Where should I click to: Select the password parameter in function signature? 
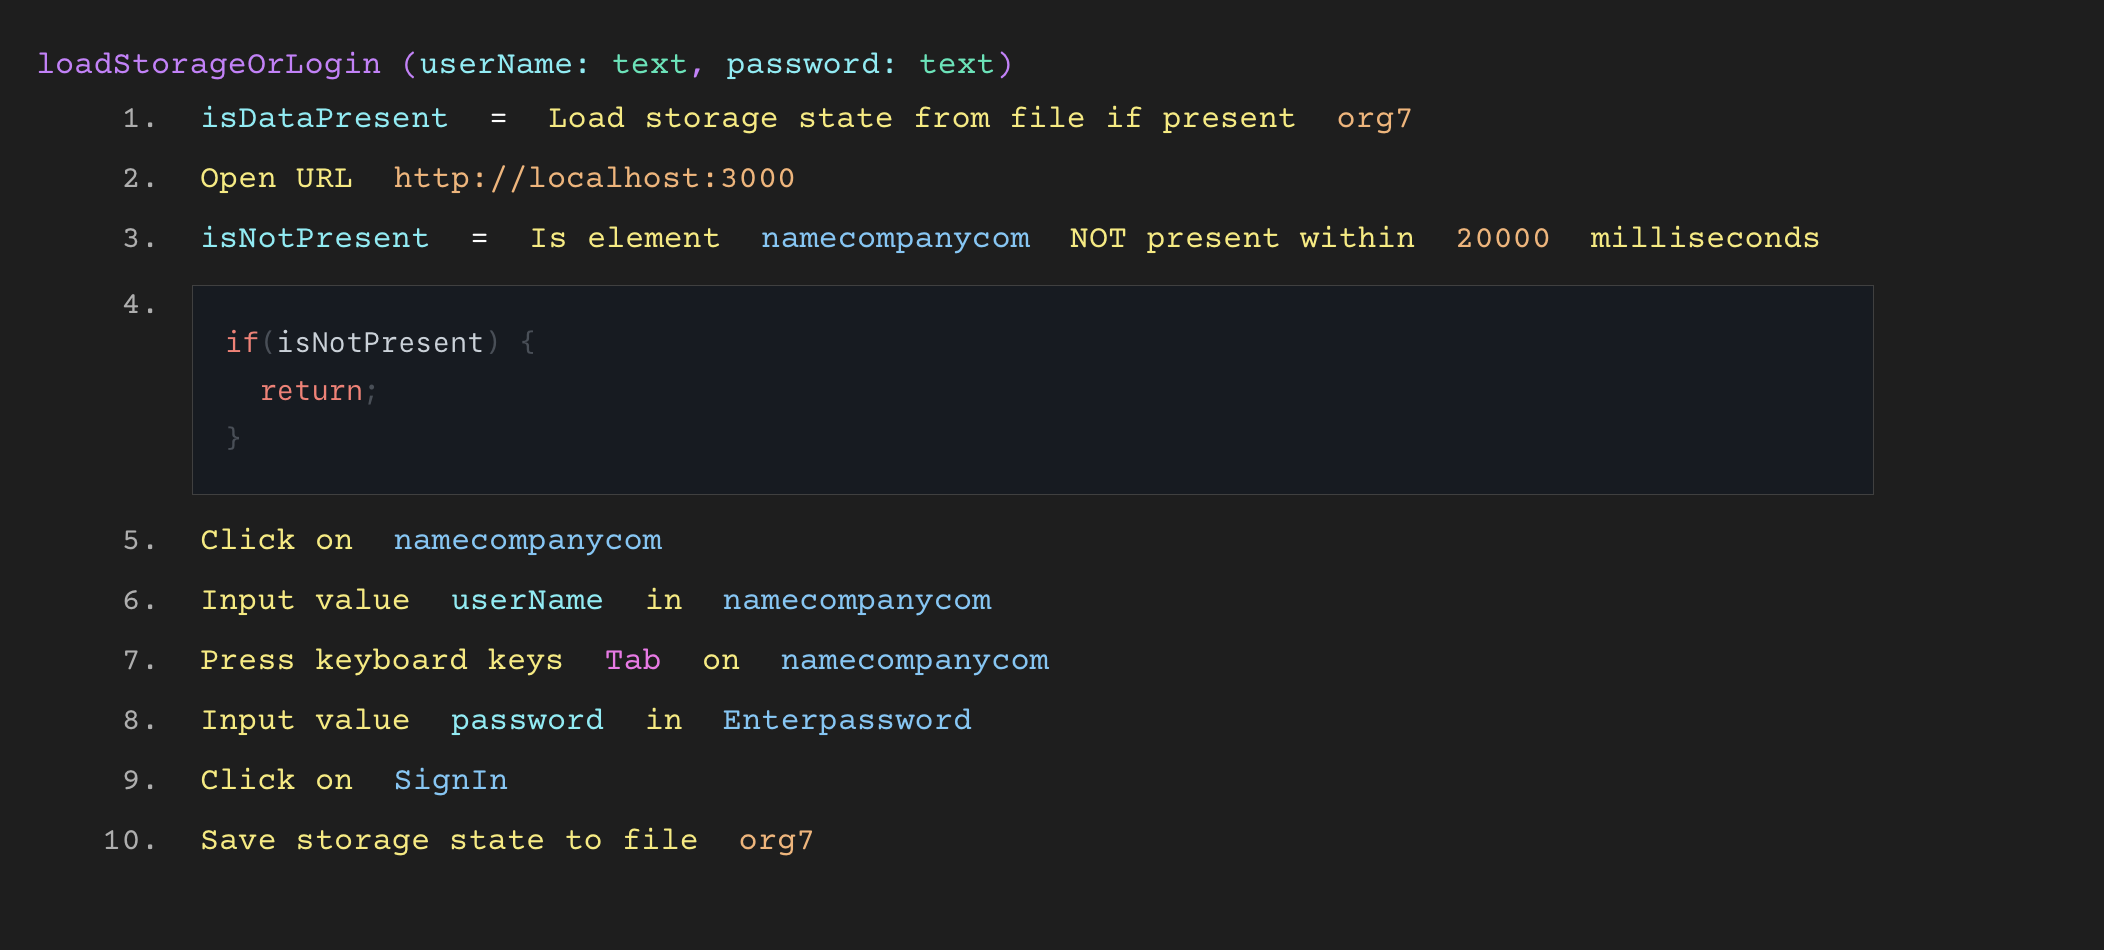click(x=803, y=64)
